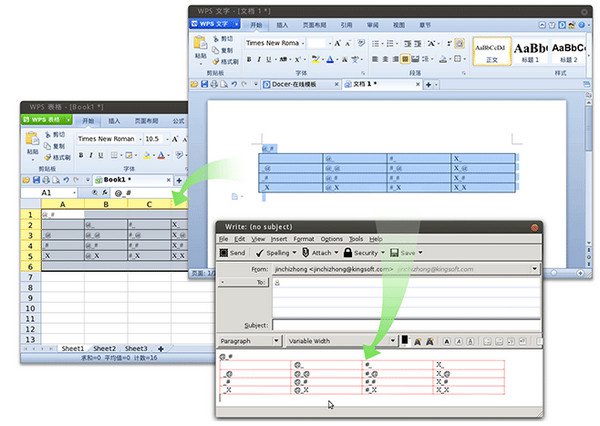Click Print icon in WPS Writer quick toolbar
The width and height of the screenshot is (600, 426).
[214, 84]
